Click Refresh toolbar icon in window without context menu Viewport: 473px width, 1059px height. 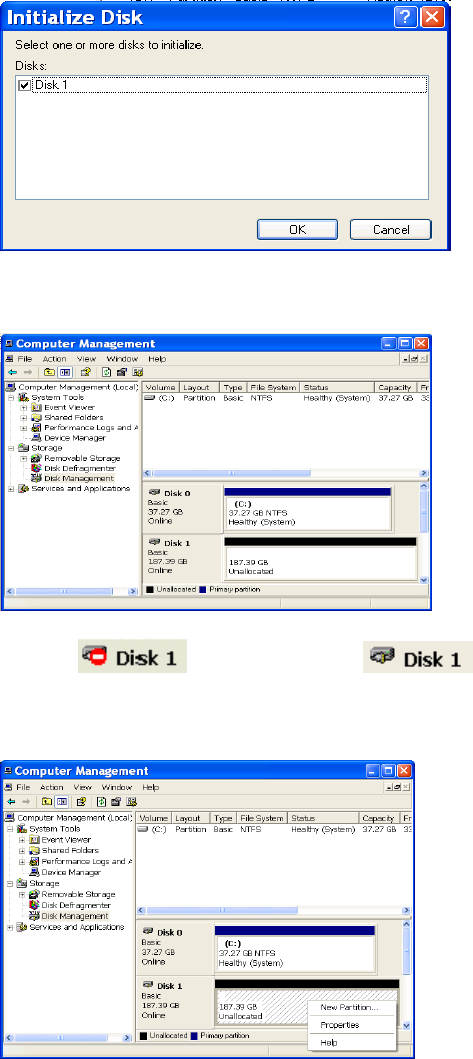pyautogui.click(x=106, y=372)
